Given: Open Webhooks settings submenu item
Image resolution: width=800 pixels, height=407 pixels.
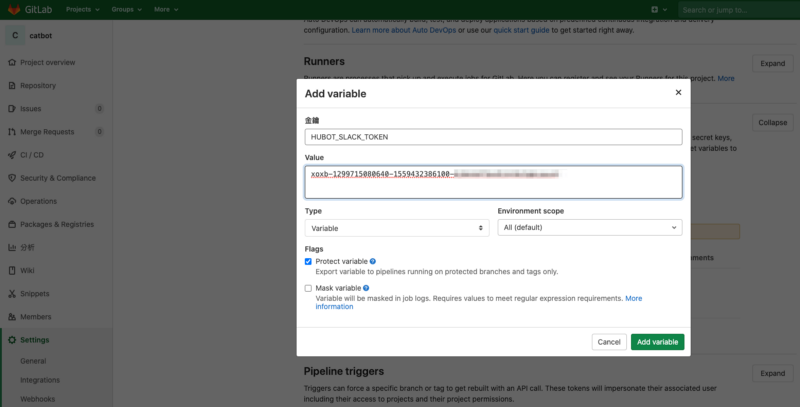Looking at the screenshot, I should pos(37,399).
